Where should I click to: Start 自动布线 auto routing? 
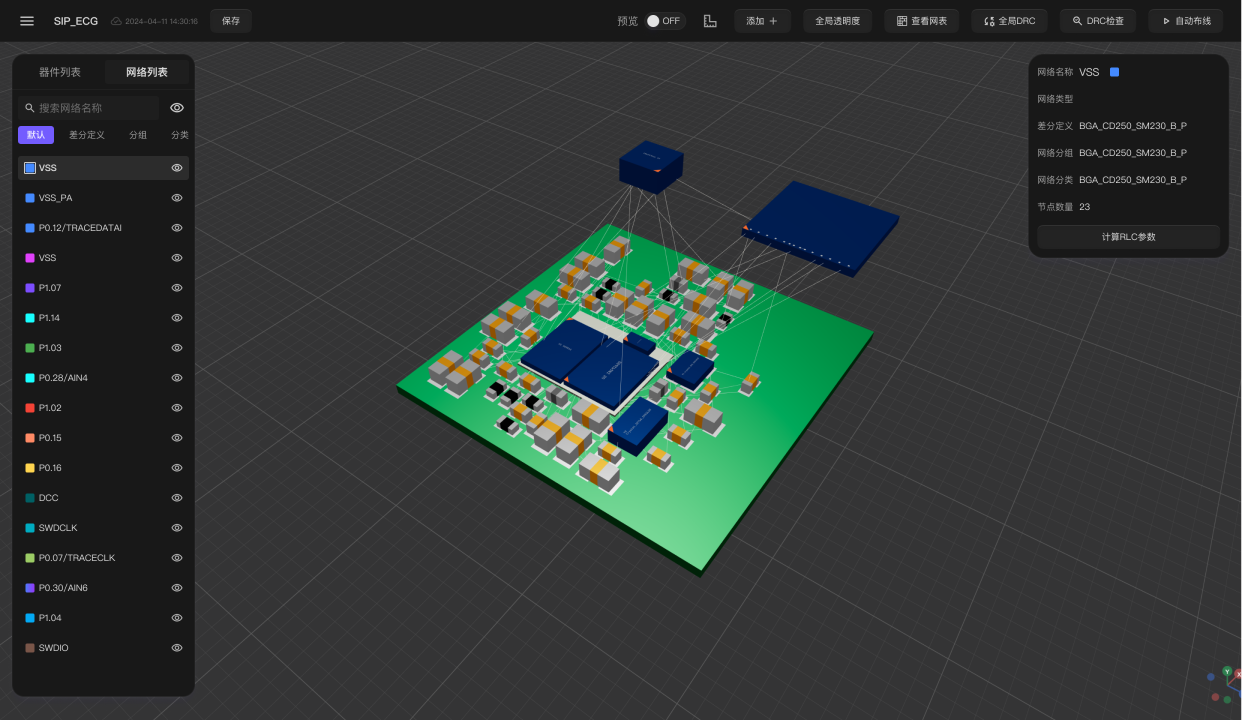(x=1185, y=21)
